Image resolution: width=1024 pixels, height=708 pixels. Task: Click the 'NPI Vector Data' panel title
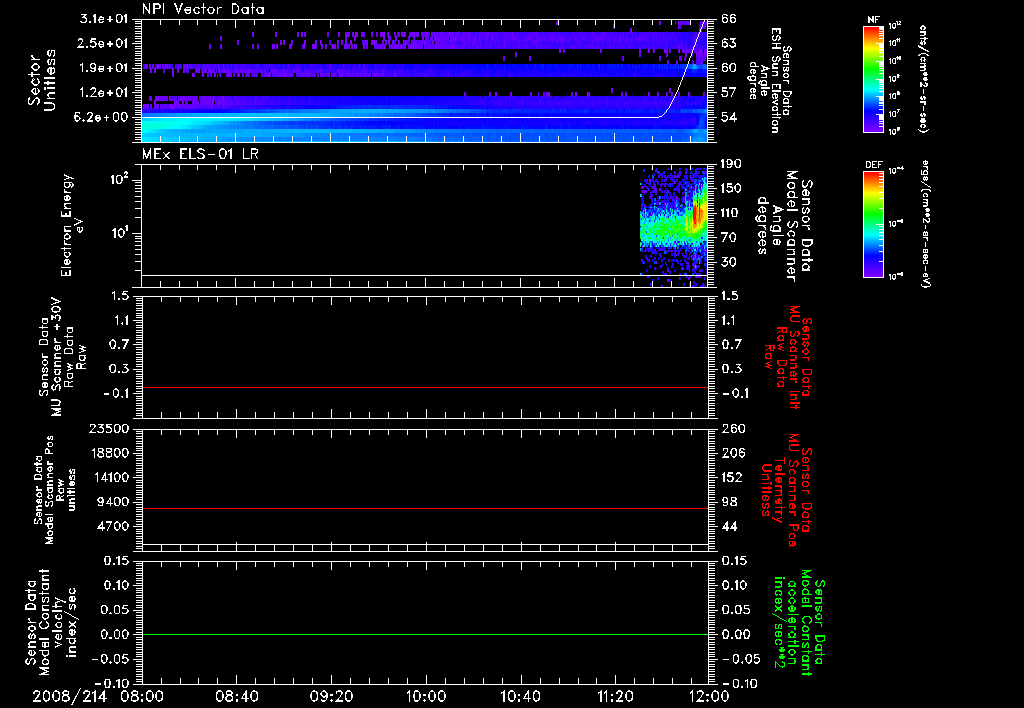pyautogui.click(x=203, y=9)
